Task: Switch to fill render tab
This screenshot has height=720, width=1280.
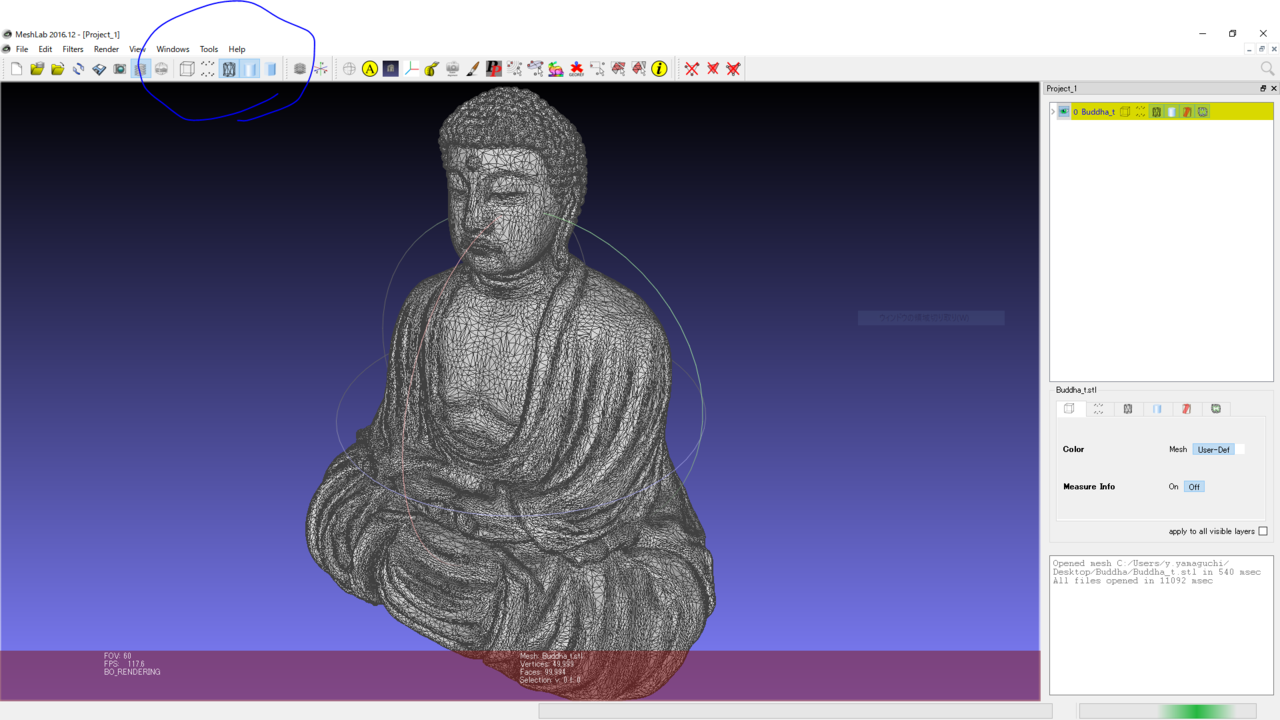Action: click(x=1157, y=409)
